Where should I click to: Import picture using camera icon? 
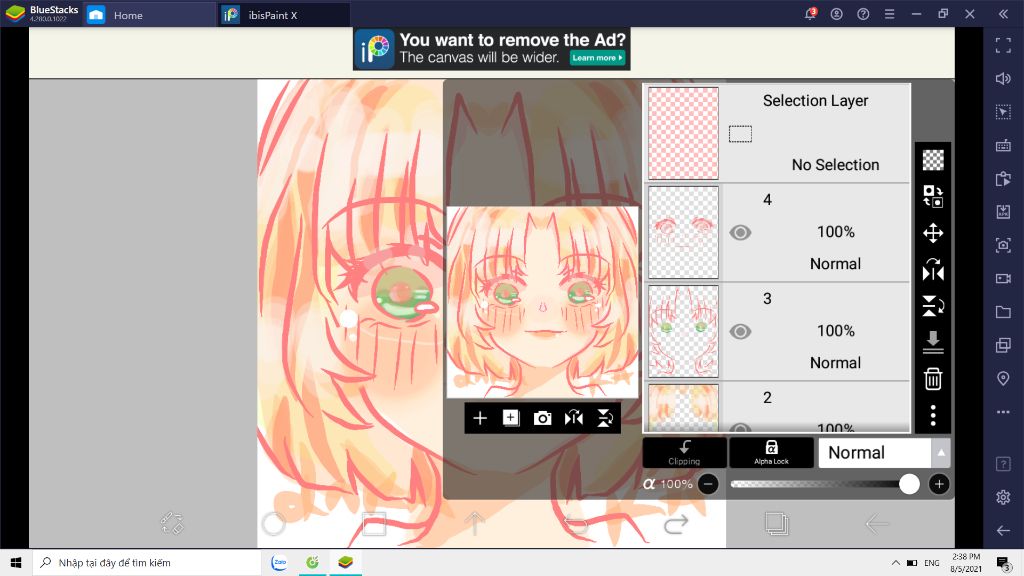pos(542,418)
